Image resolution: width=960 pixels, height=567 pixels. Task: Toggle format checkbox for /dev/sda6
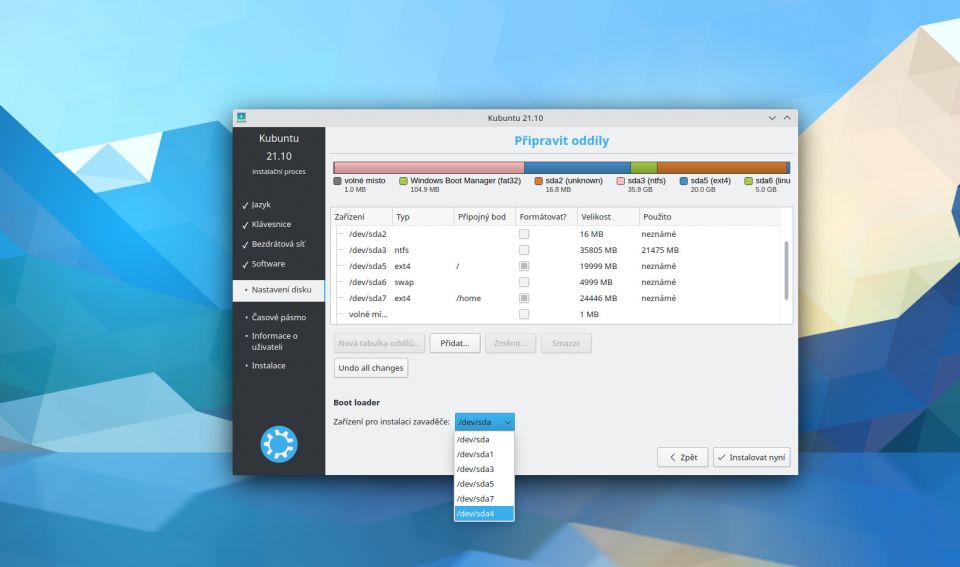tap(524, 282)
